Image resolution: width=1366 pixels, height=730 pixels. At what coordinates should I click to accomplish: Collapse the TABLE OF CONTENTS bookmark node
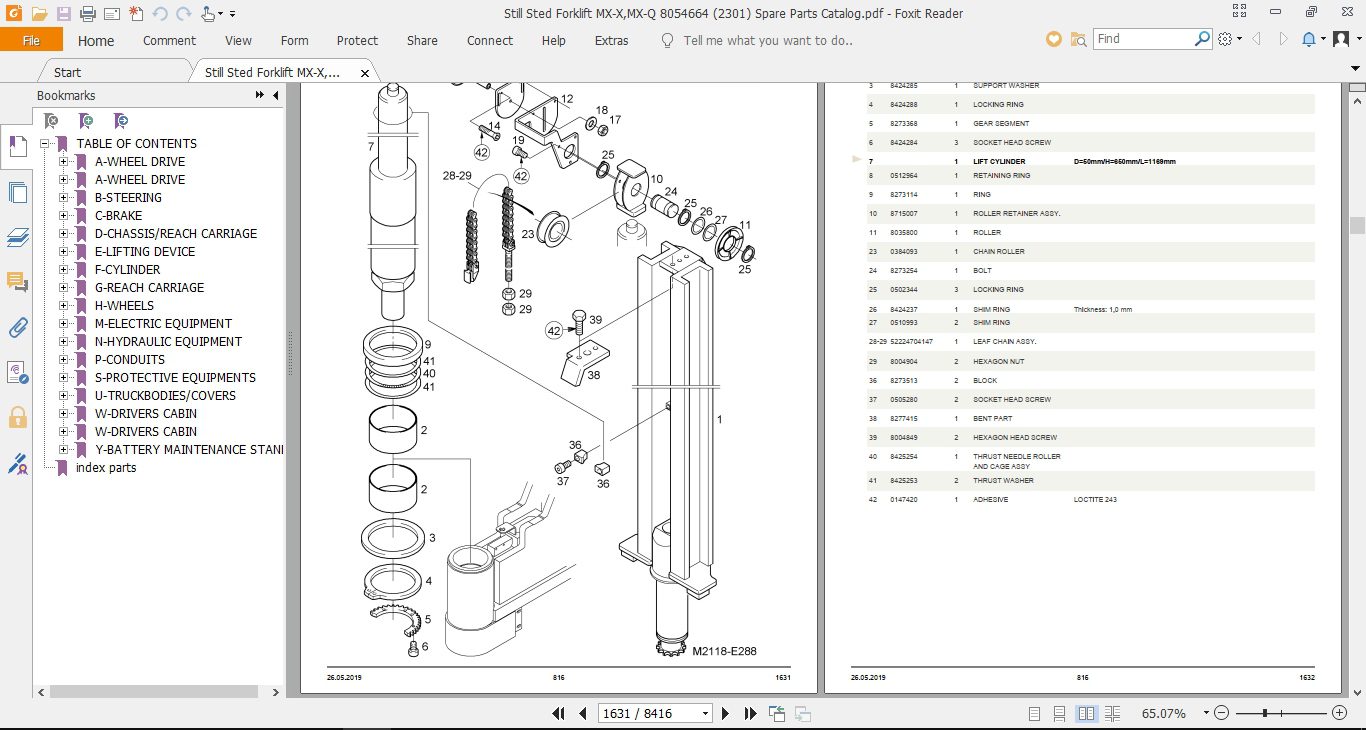[x=45, y=144]
